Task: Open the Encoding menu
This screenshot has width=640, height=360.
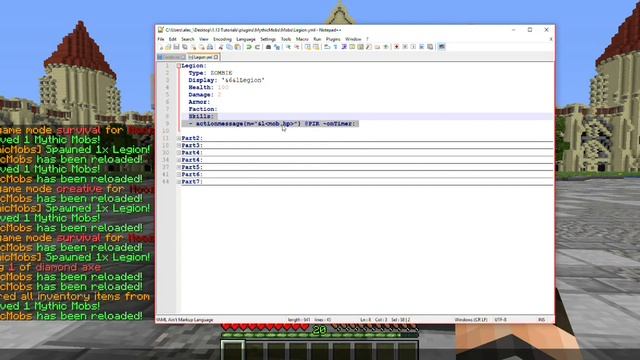Action: pos(222,39)
